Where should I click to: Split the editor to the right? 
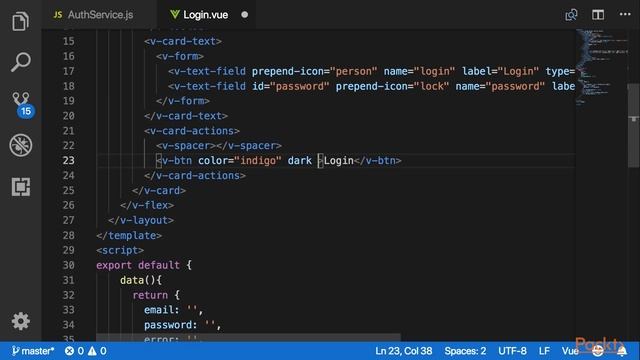point(598,15)
